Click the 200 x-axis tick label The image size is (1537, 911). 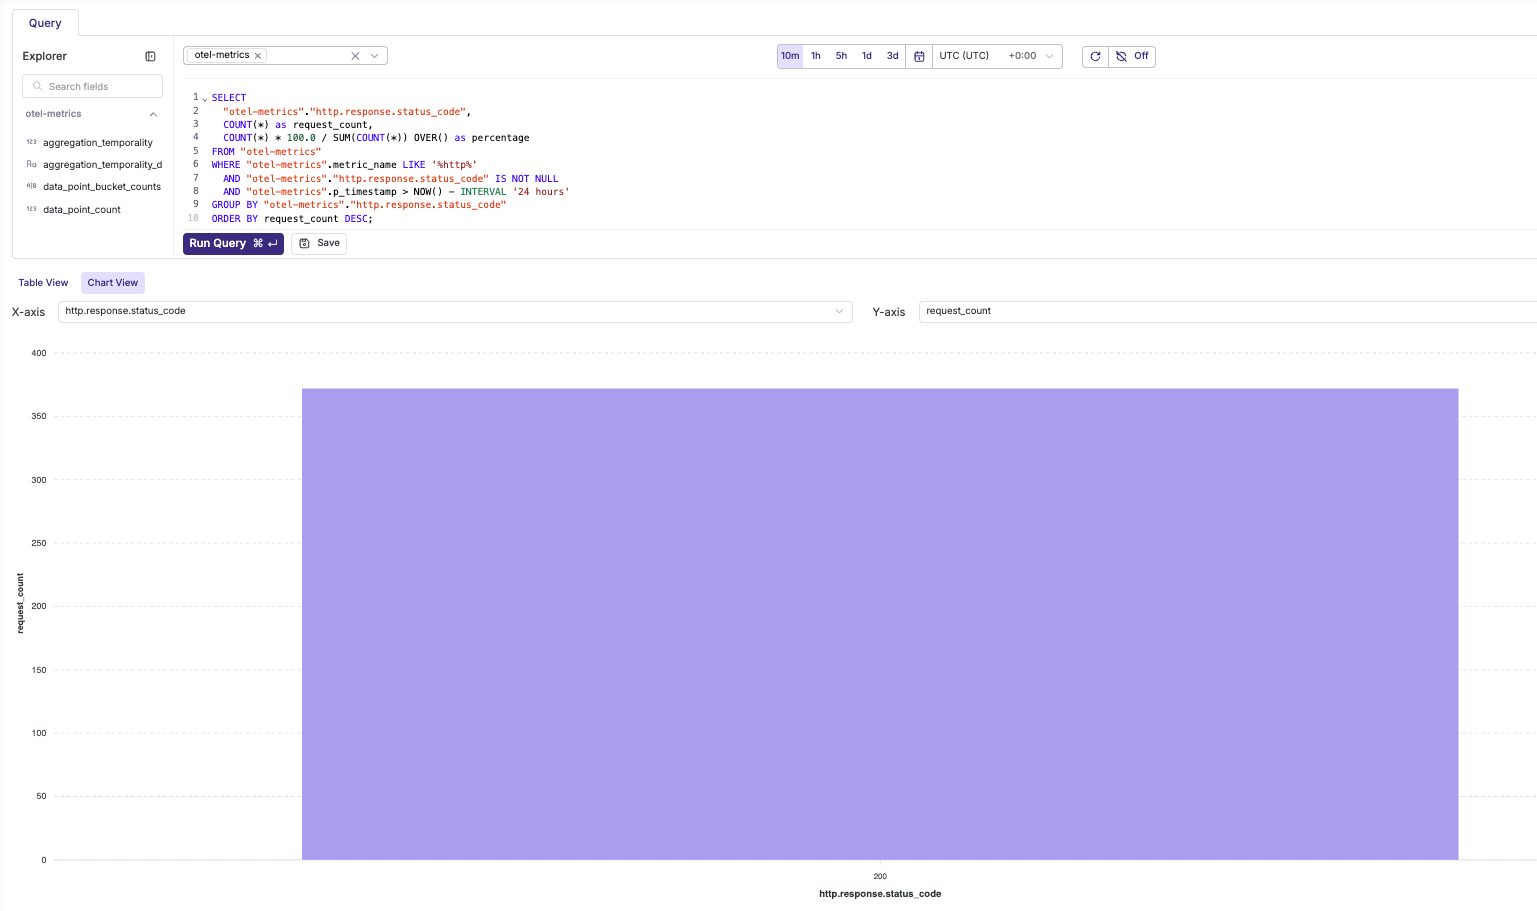[x=880, y=876]
